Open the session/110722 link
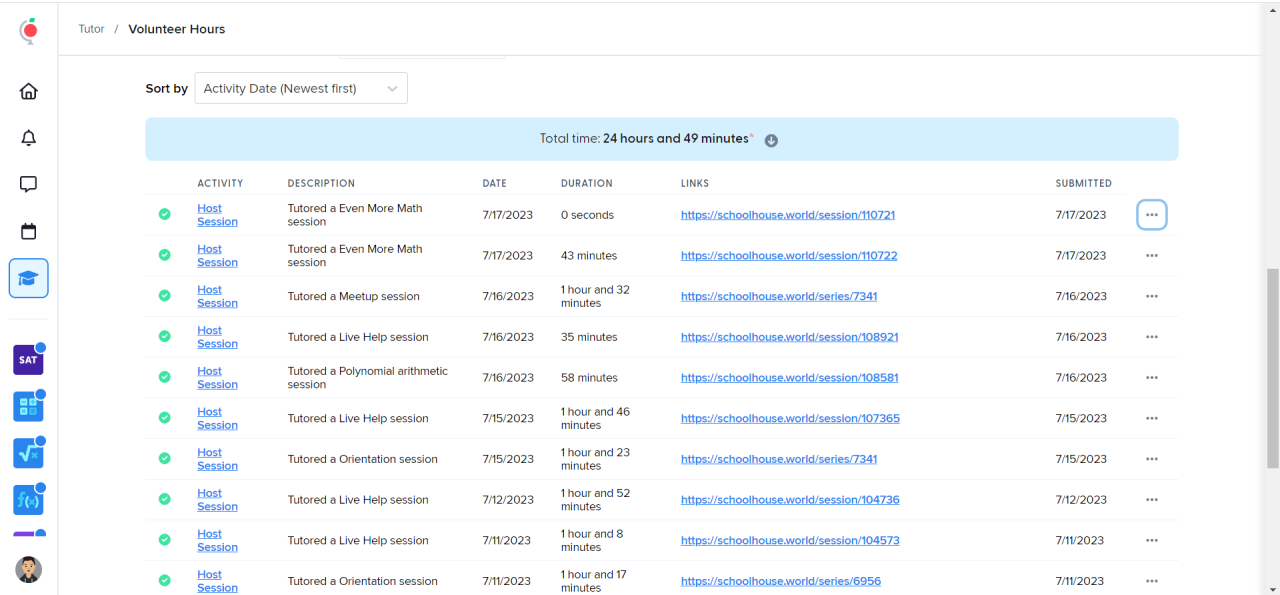 click(789, 256)
